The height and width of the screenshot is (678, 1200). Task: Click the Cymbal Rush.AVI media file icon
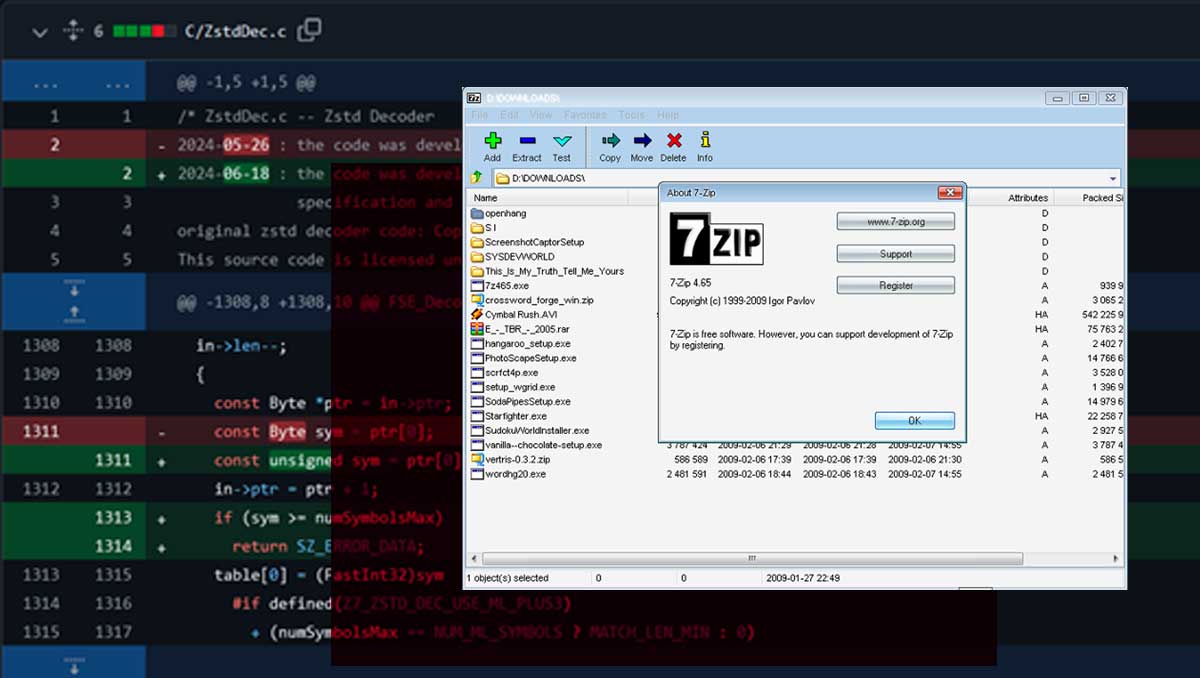pyautogui.click(x=477, y=314)
